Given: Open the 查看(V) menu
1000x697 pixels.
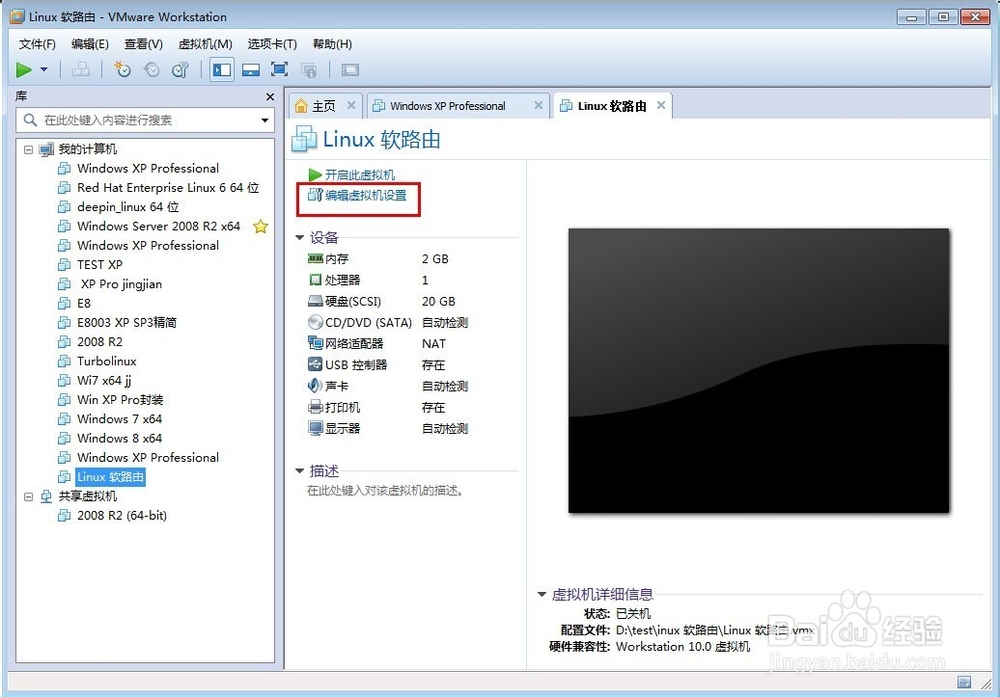Looking at the screenshot, I should 143,44.
